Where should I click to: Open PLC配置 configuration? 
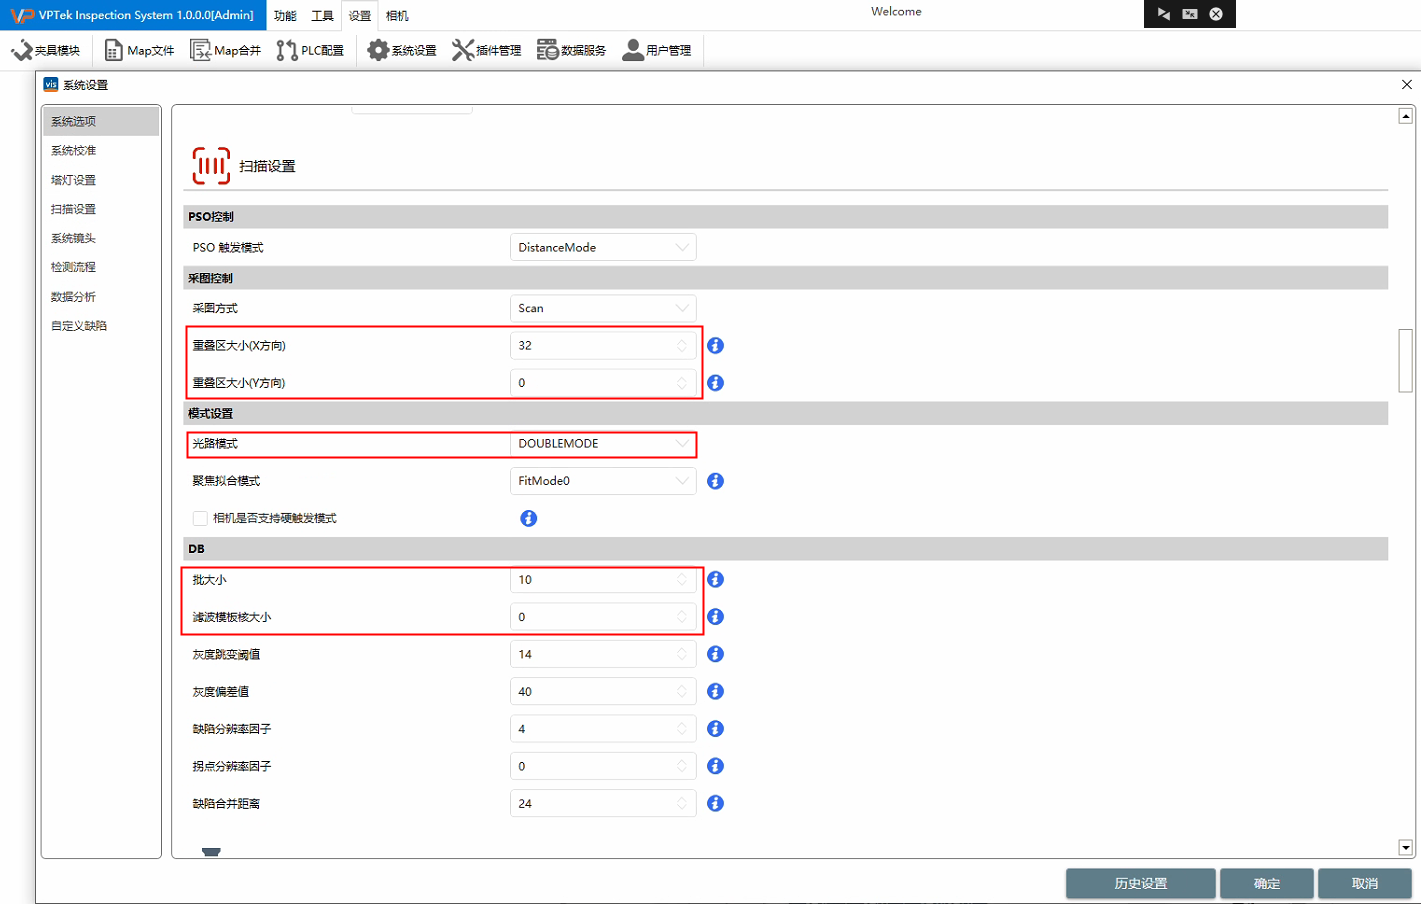coord(310,51)
